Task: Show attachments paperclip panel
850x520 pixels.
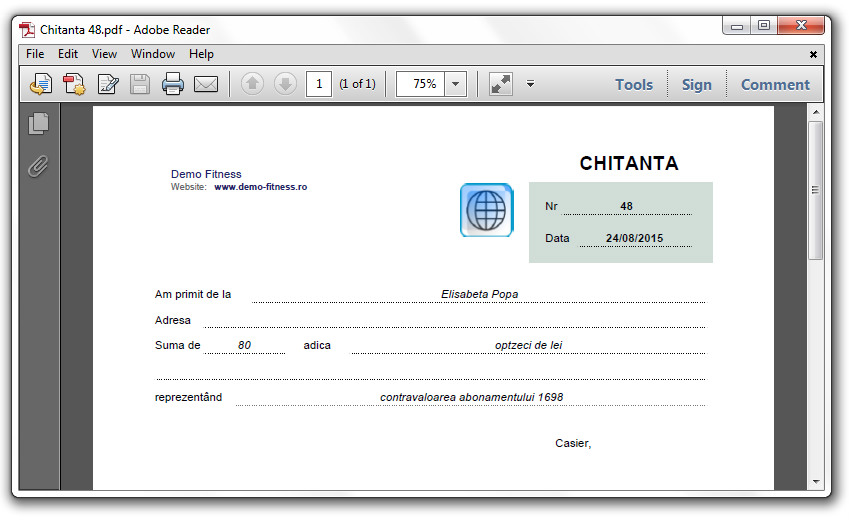Action: pyautogui.click(x=39, y=165)
